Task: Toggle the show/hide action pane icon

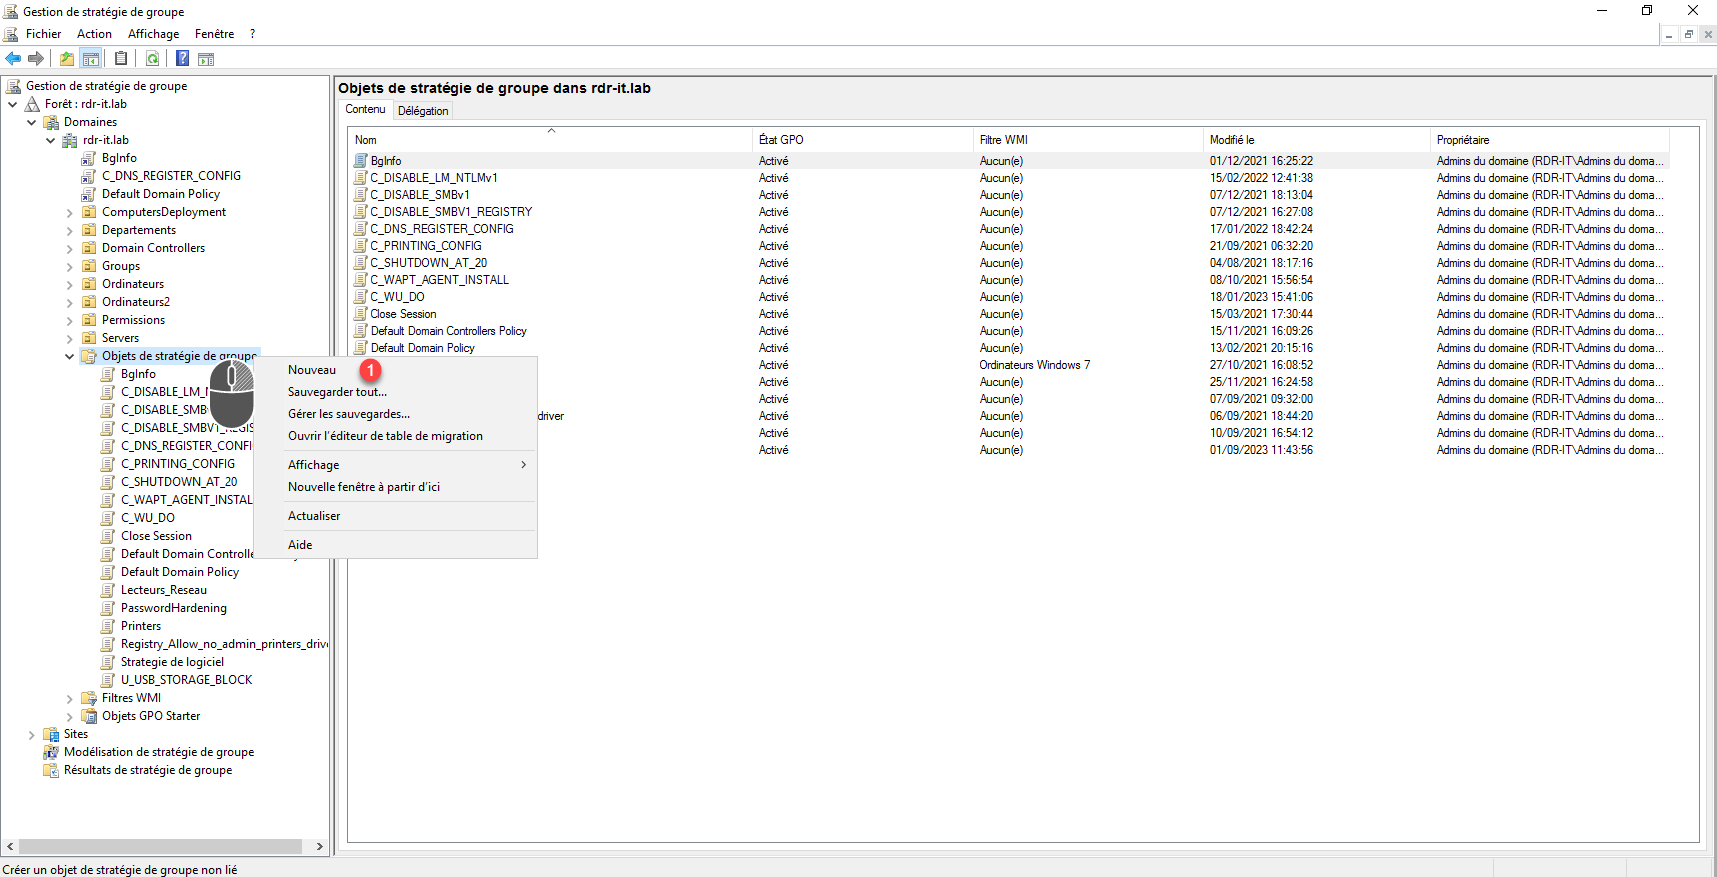Action: (x=206, y=59)
